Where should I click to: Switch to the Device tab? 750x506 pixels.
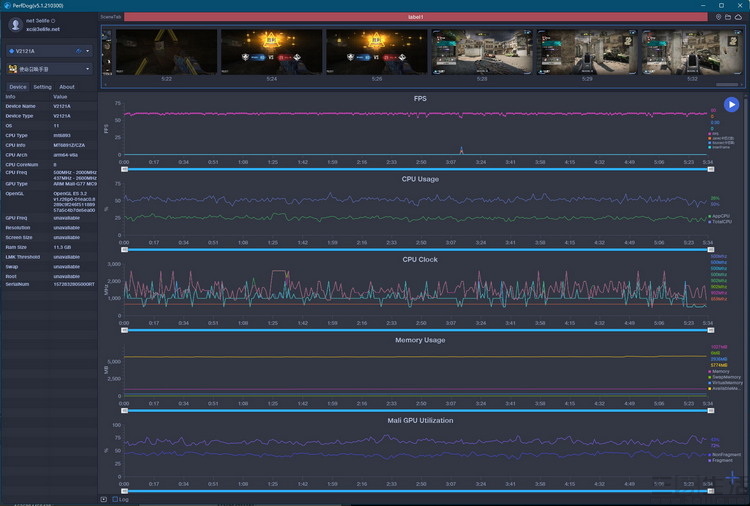tap(18, 87)
